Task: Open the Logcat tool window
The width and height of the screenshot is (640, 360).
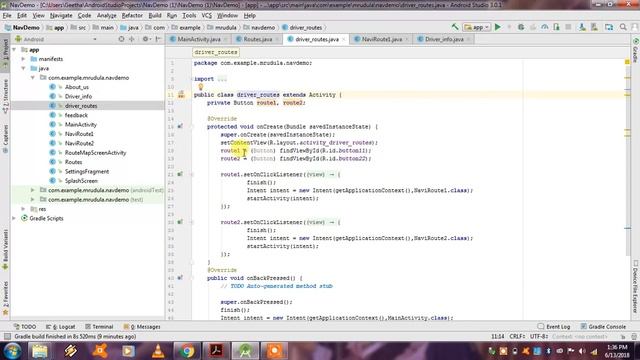Action: 61,327
